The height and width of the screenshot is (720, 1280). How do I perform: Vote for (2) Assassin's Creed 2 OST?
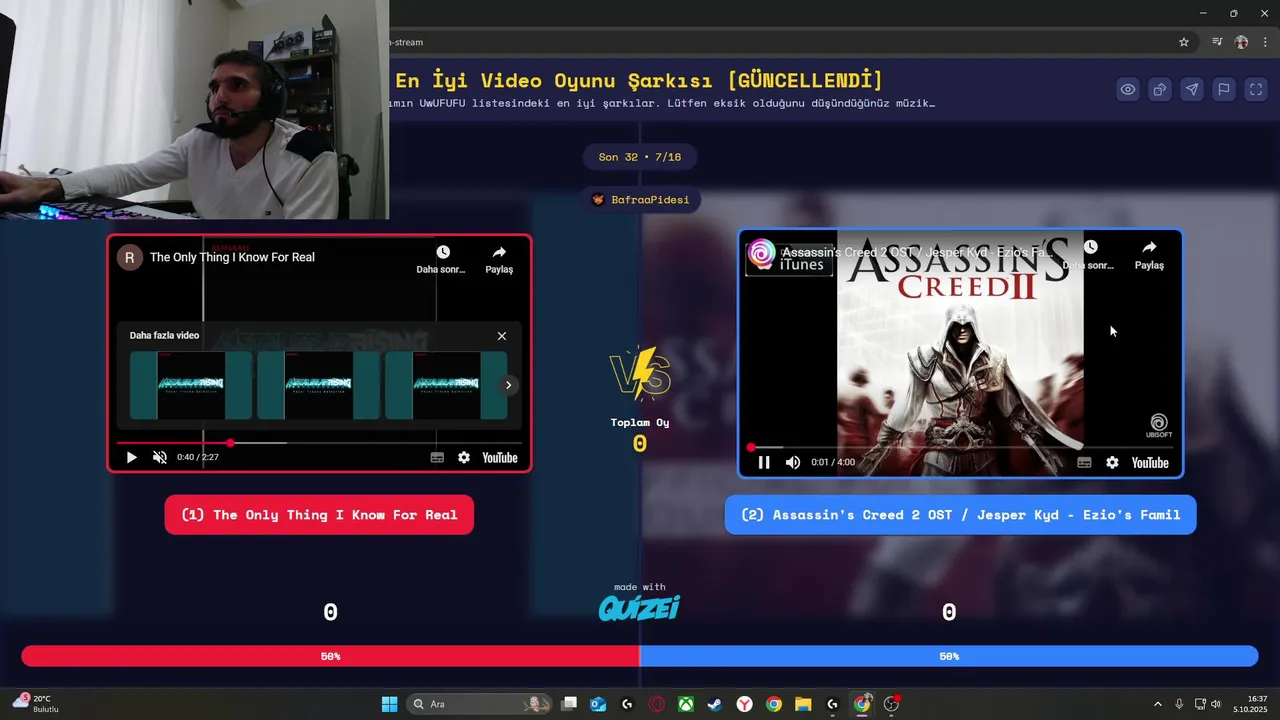point(960,515)
